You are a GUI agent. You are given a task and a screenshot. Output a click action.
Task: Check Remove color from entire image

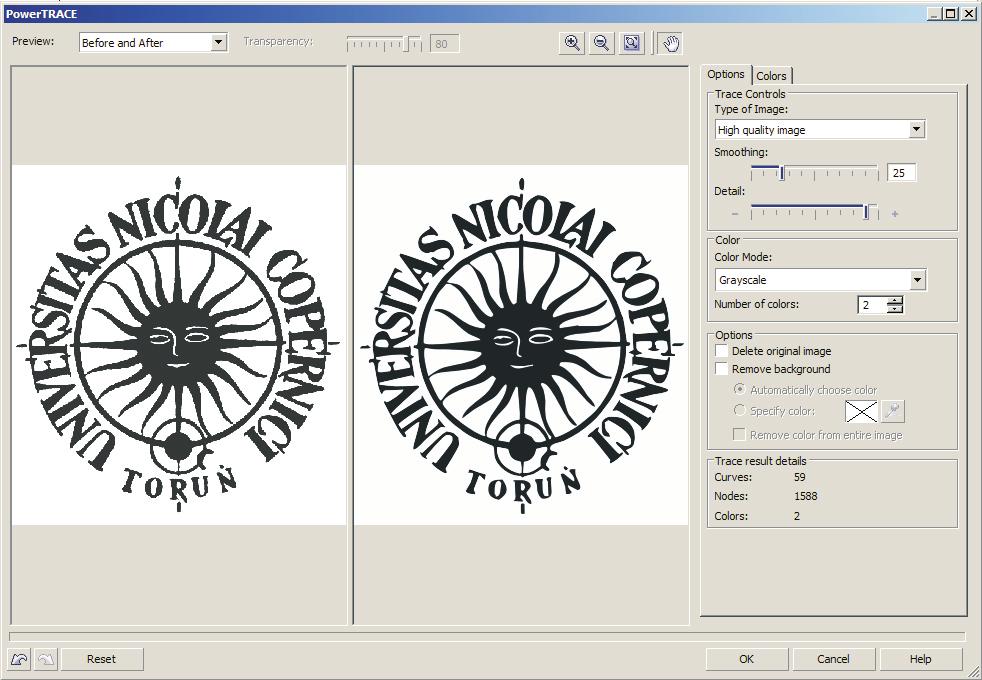pos(740,435)
